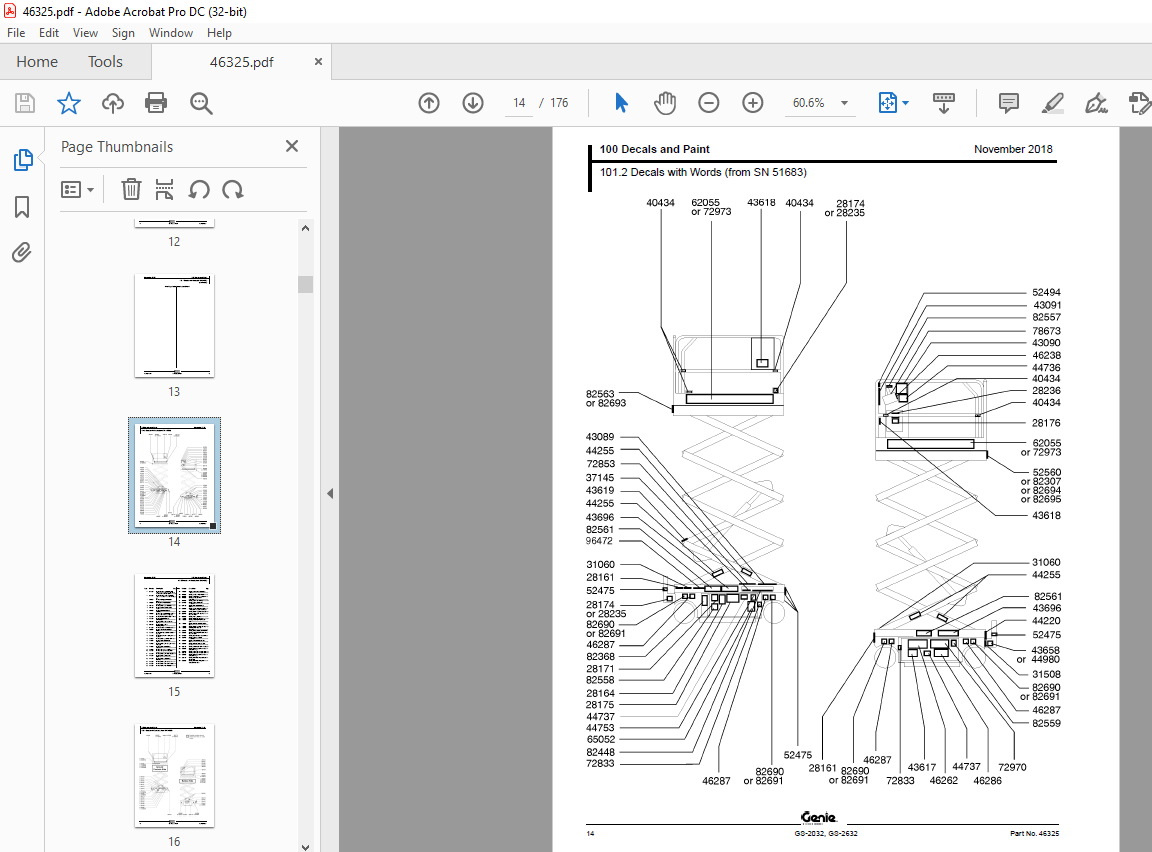Image resolution: width=1152 pixels, height=852 pixels.
Task: Collapse the navigation pane arrow
Action: point(330,494)
